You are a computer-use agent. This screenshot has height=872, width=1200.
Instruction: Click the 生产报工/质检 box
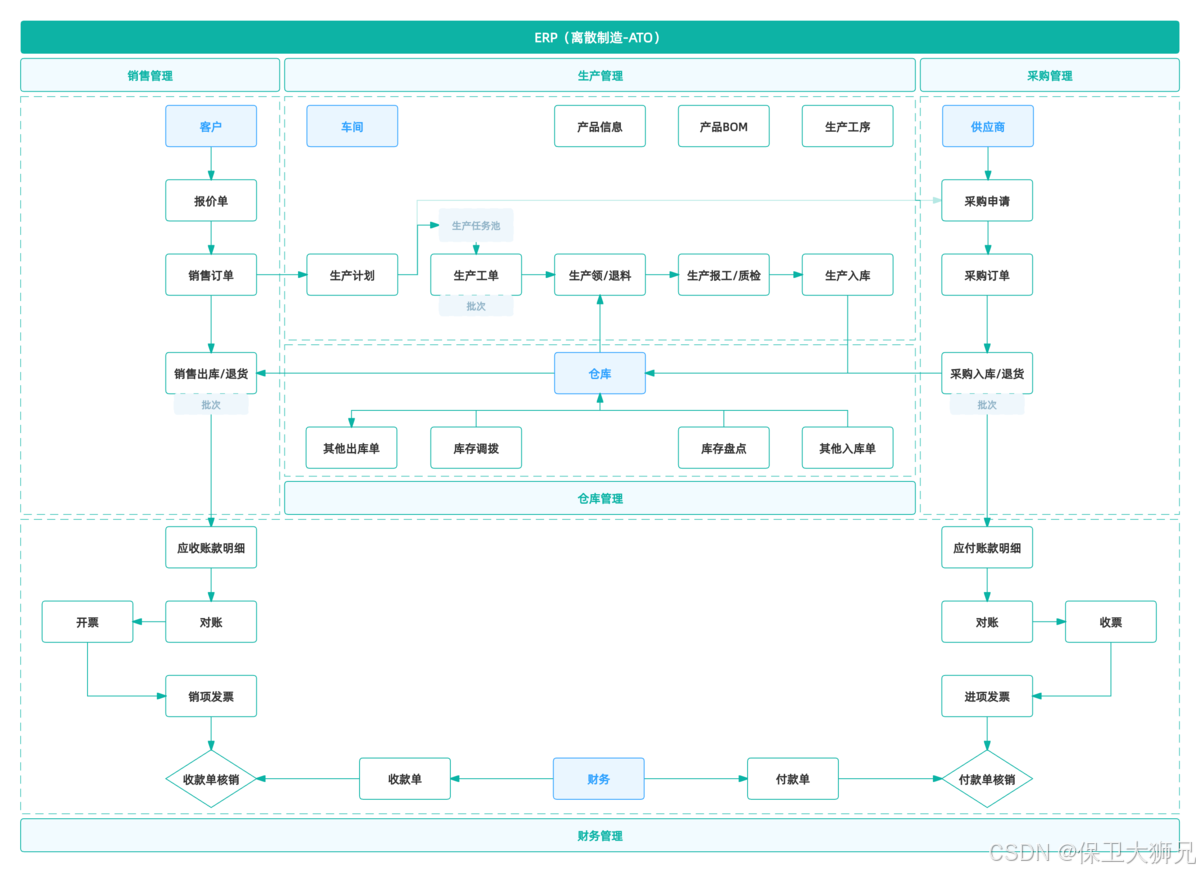click(x=724, y=275)
